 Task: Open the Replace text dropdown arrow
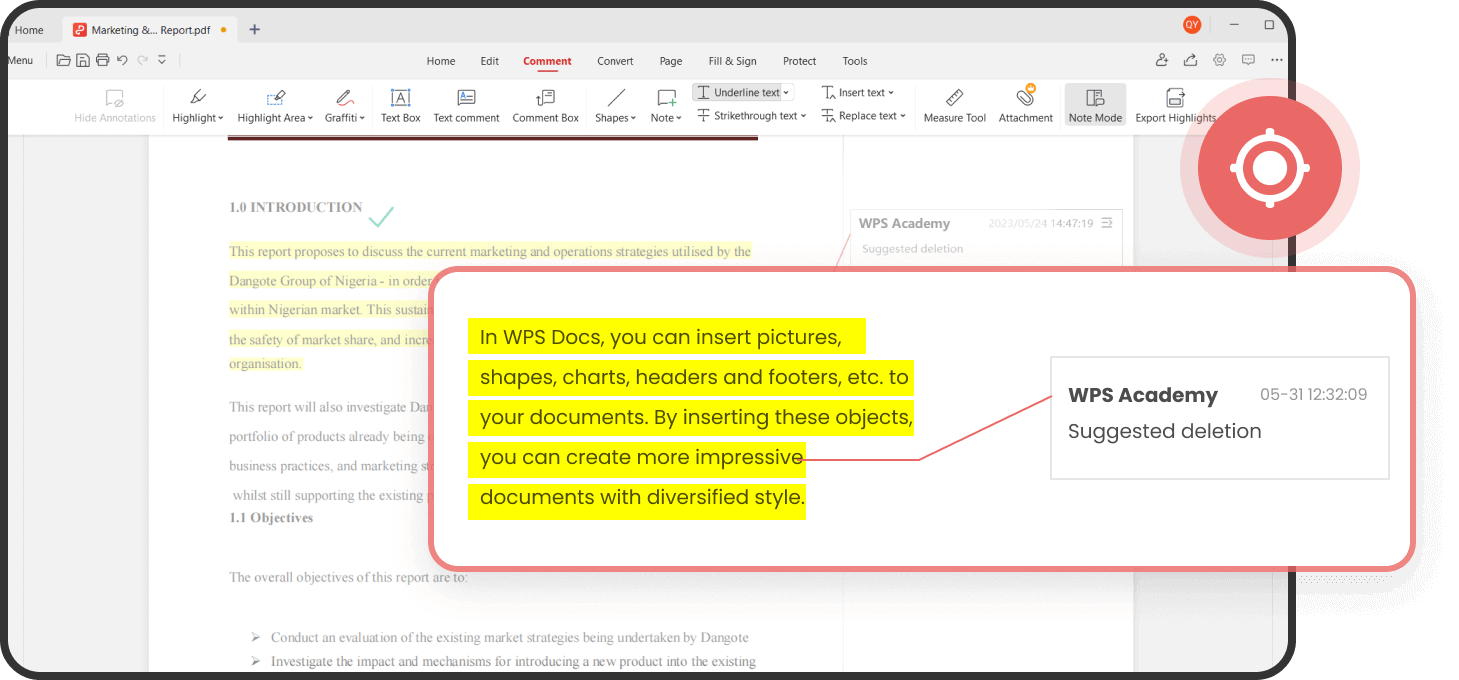(903, 117)
